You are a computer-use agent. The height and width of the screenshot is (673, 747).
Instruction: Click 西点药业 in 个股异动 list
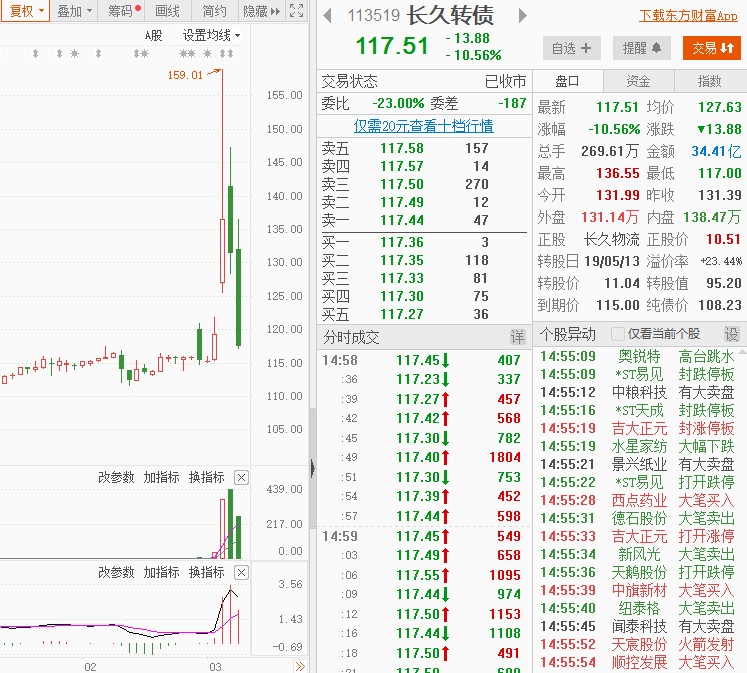[639, 500]
